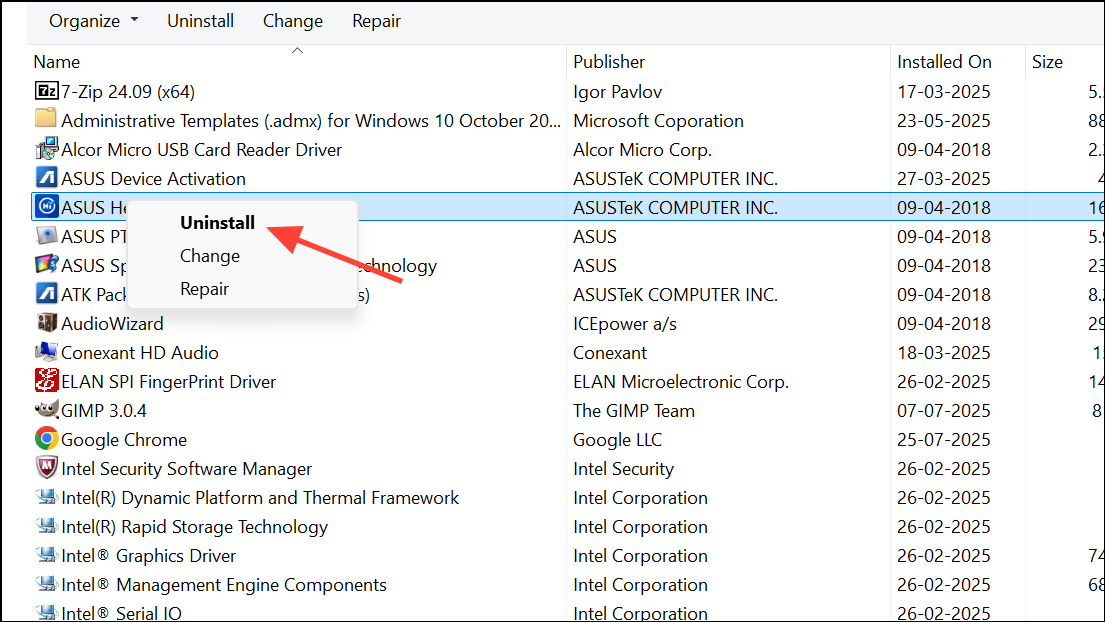Click the Intel Security Software Manager icon
The height and width of the screenshot is (622, 1105).
(46, 468)
